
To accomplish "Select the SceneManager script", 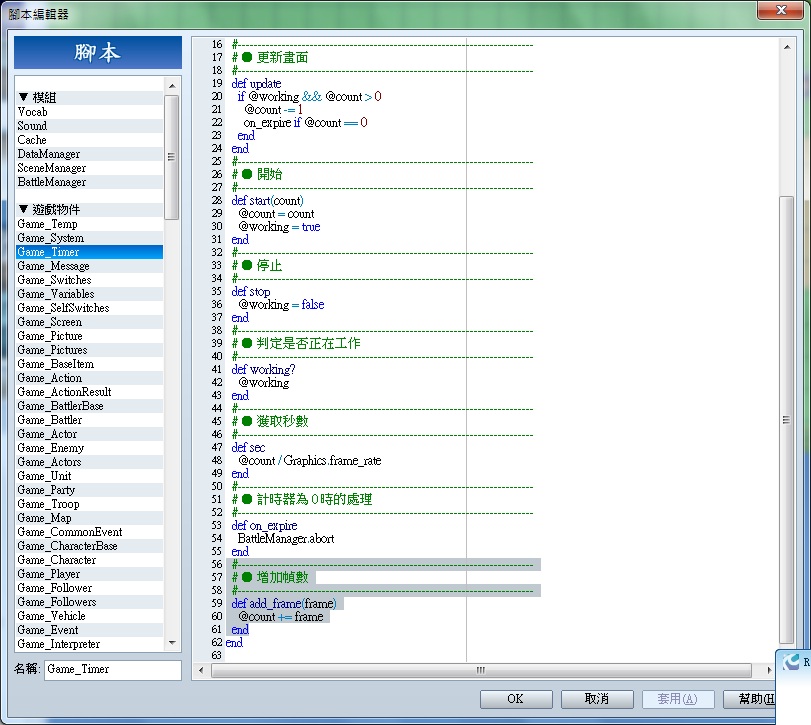I will pyautogui.click(x=89, y=168).
